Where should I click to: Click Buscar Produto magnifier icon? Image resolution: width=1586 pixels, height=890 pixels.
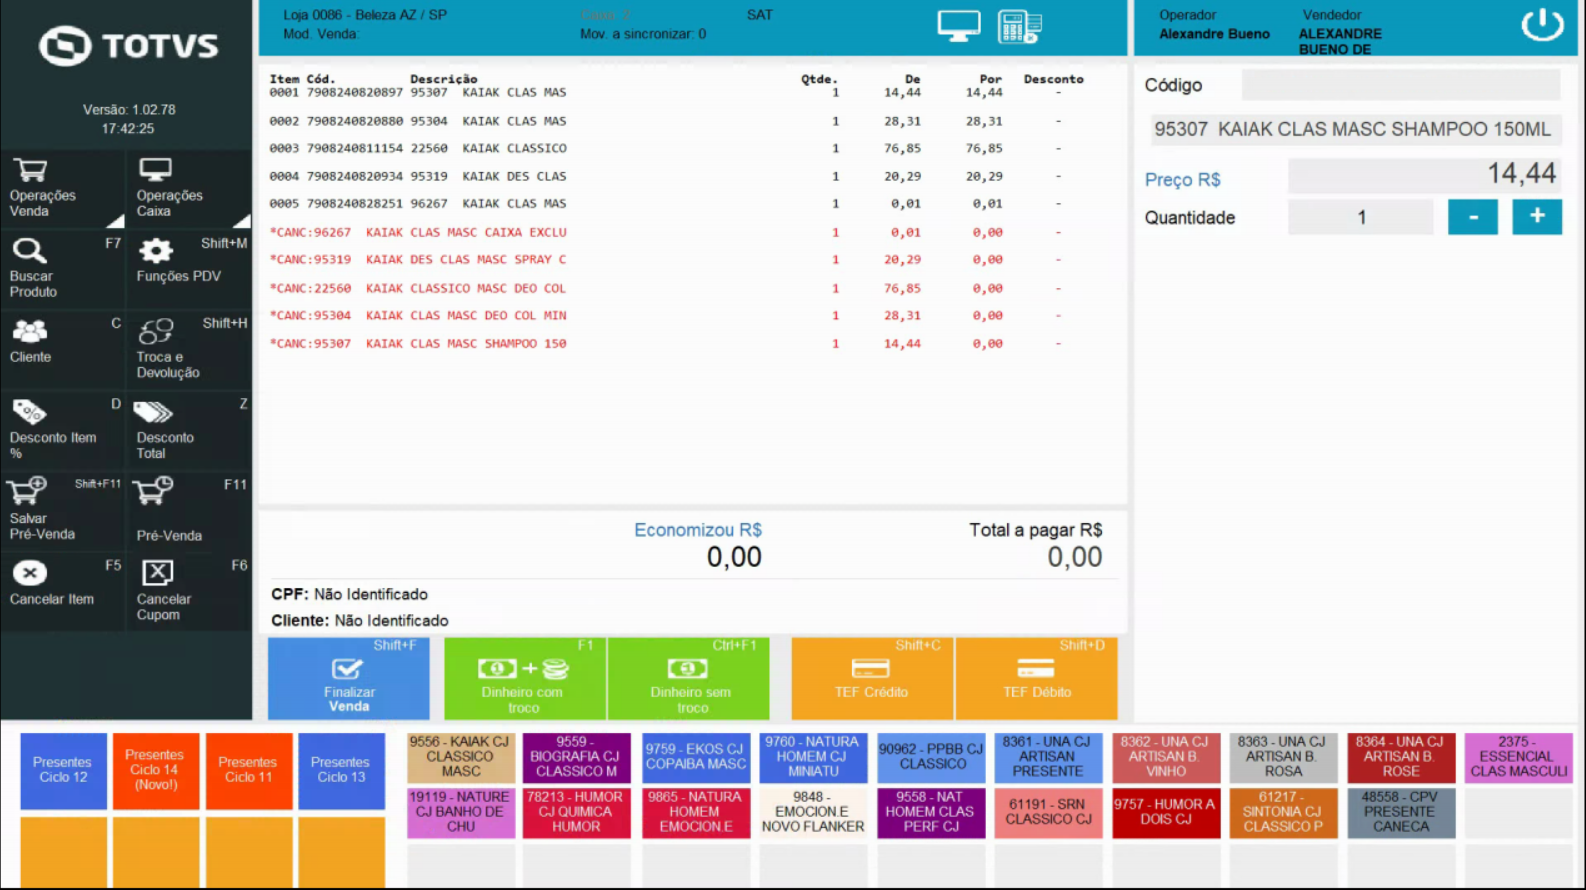coord(29,250)
